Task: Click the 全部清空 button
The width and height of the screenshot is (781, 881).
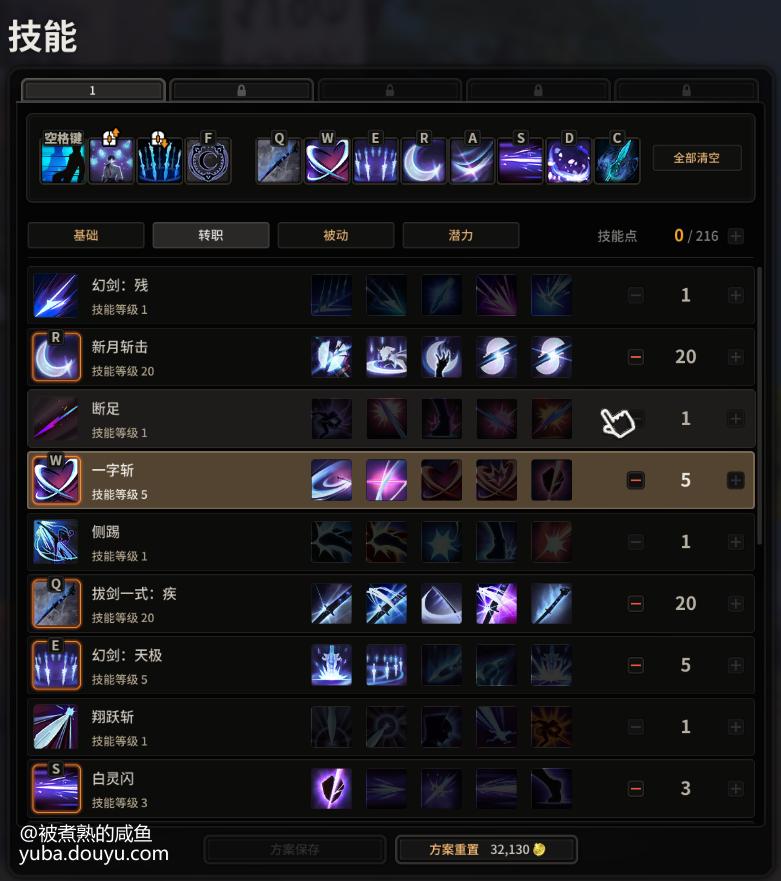Action: tap(697, 158)
